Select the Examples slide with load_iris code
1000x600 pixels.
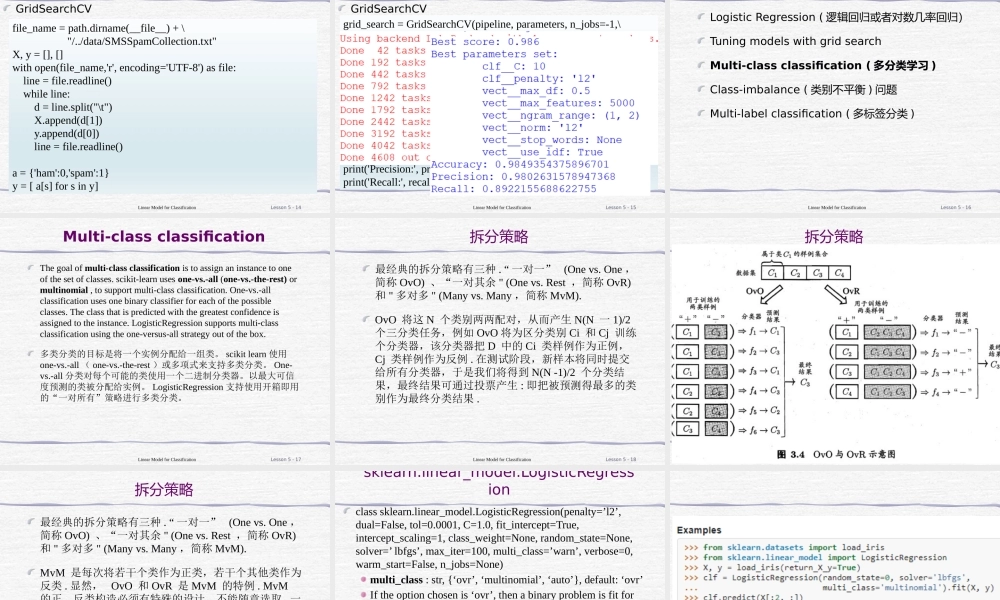point(835,536)
